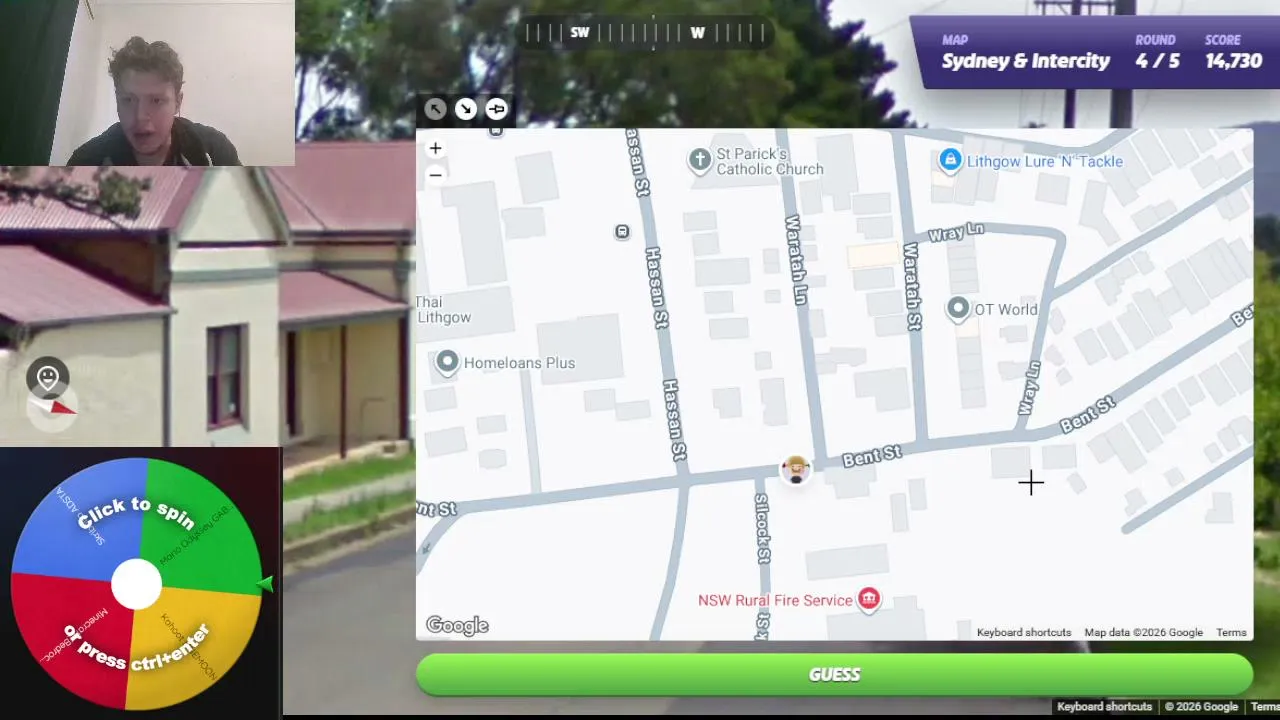Image resolution: width=1280 pixels, height=720 pixels.
Task: Click the Map data ©2026 Google attribution
Action: 1143,632
